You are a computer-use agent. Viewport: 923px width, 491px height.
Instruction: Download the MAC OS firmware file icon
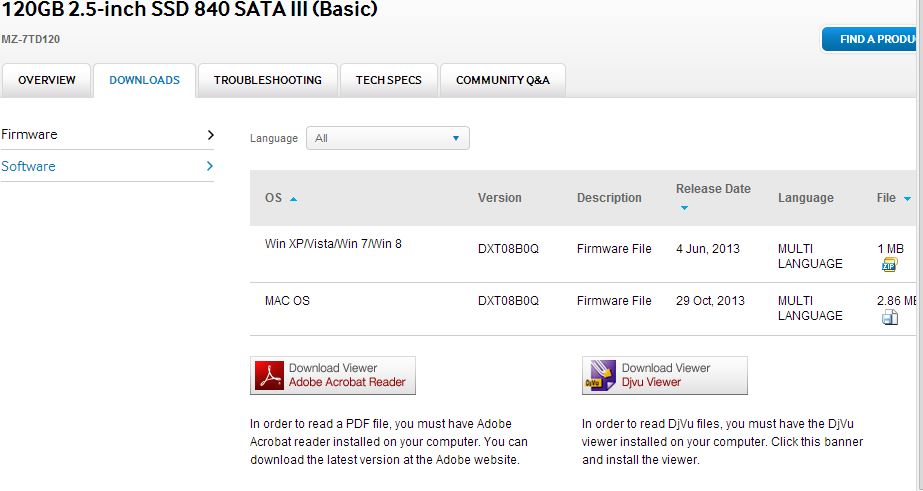point(889,318)
